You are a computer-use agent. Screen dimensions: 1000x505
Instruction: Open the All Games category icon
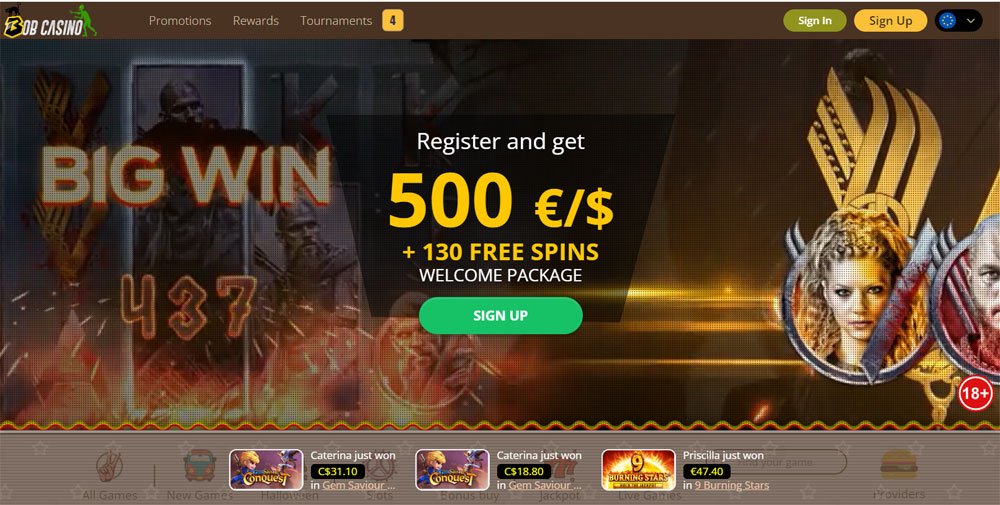coord(109,467)
